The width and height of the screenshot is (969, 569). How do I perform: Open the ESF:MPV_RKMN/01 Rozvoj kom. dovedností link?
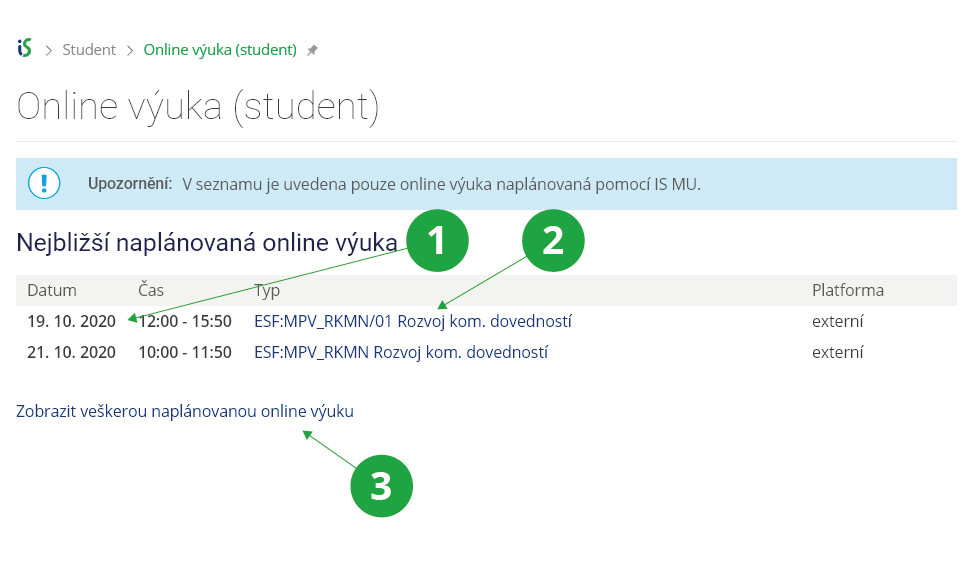point(413,321)
